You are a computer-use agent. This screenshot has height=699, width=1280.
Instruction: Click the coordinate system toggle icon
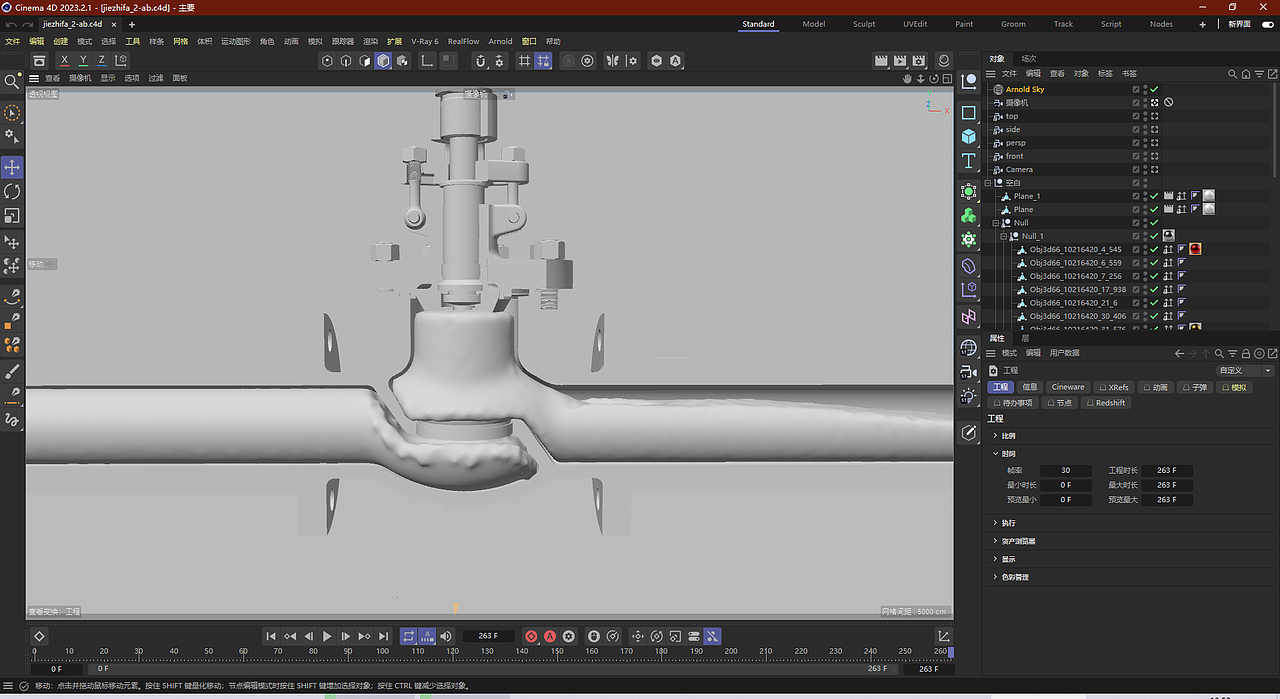(x=121, y=61)
